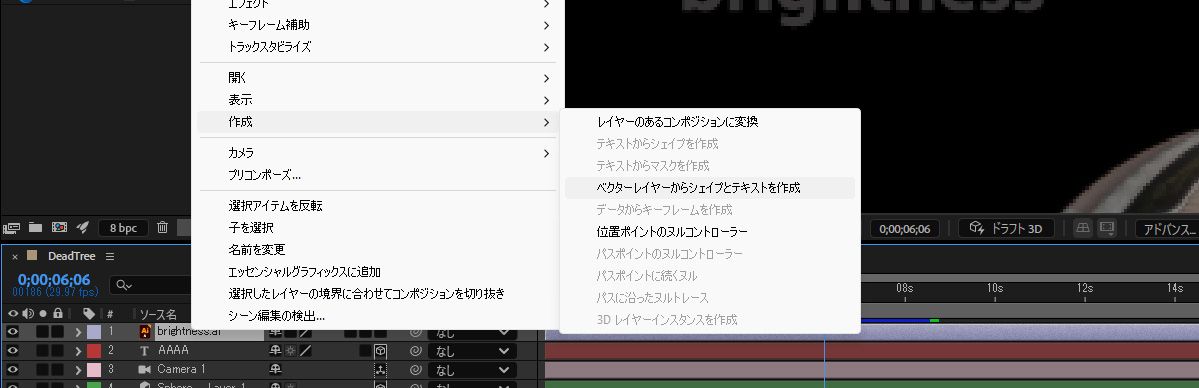Open parent dropdown なし for Camera 1
Viewport: 1199px width, 388px height.
click(472, 370)
